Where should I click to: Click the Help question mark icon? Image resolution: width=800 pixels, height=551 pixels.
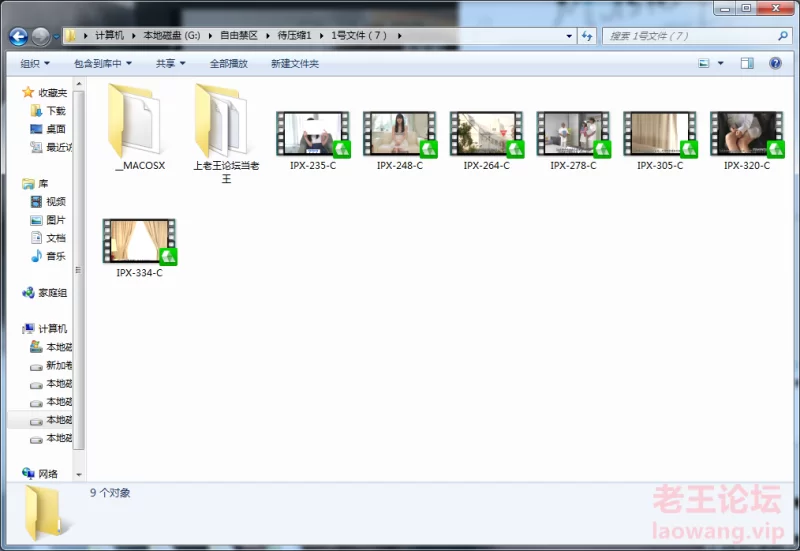coord(775,63)
